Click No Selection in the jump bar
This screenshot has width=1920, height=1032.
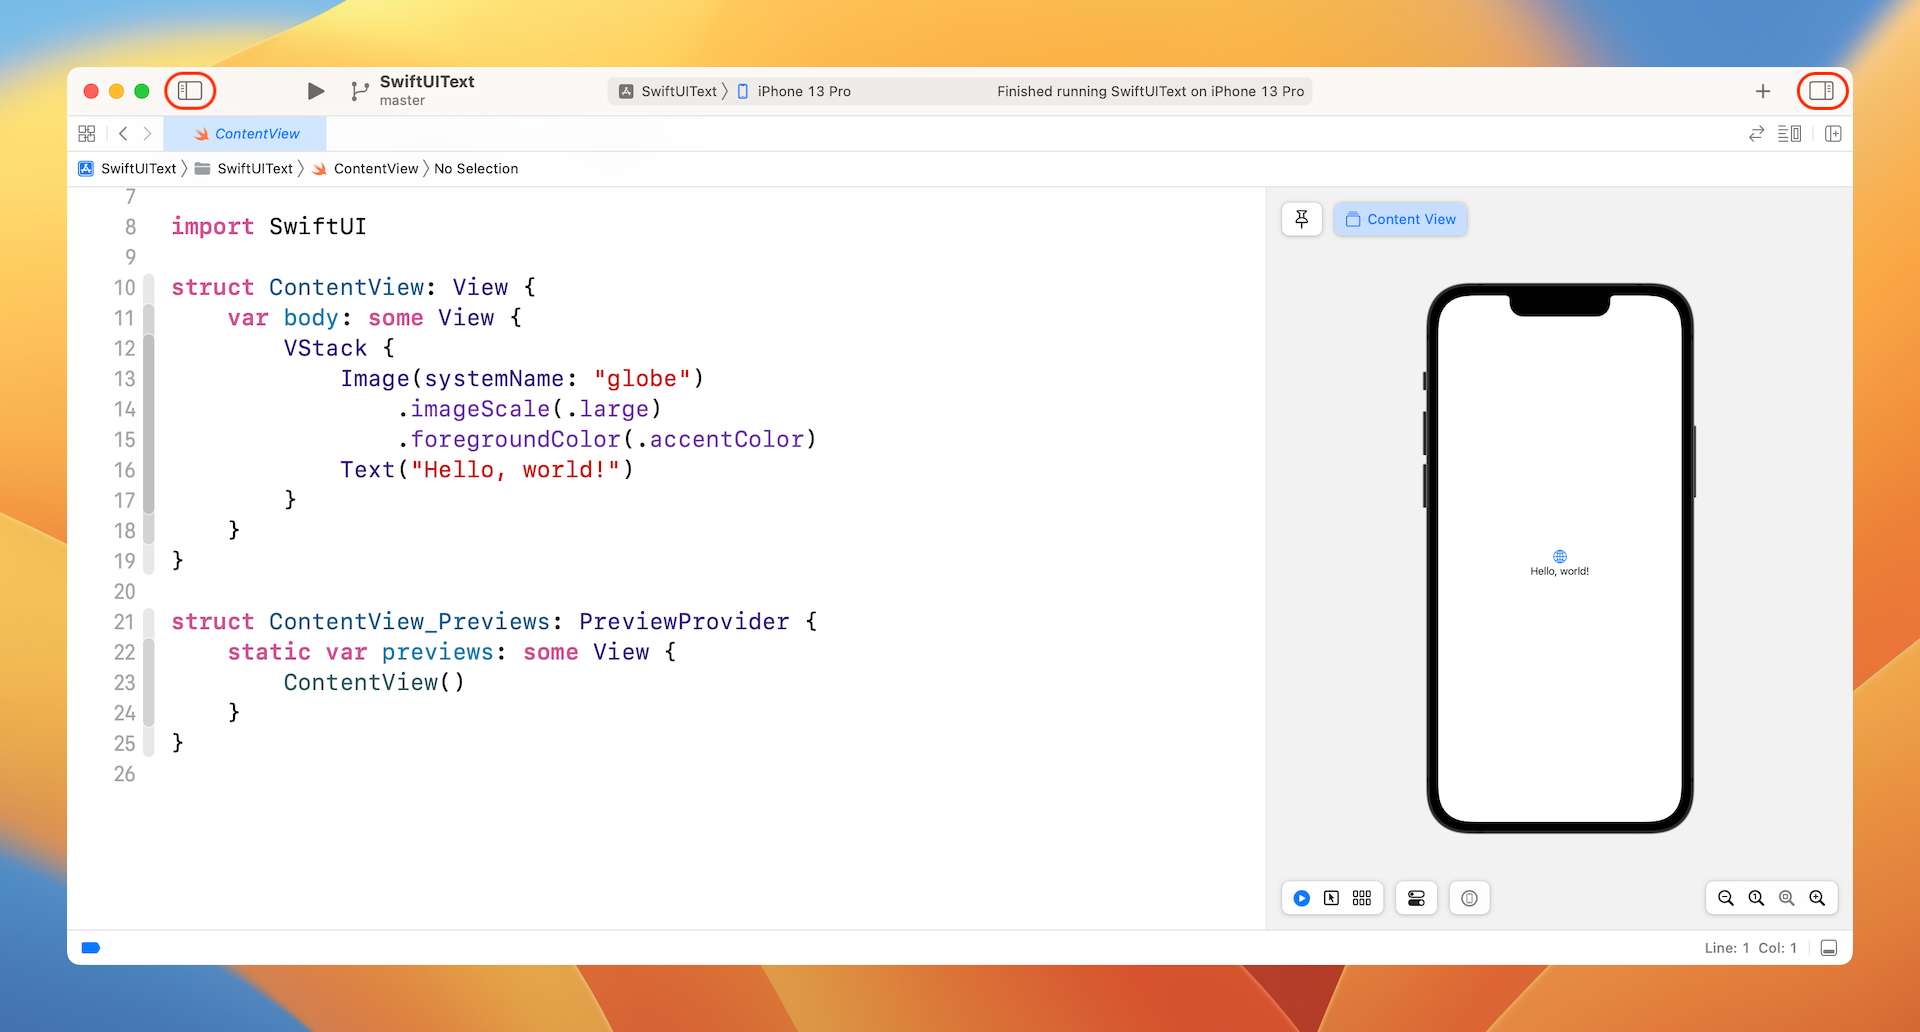point(477,168)
